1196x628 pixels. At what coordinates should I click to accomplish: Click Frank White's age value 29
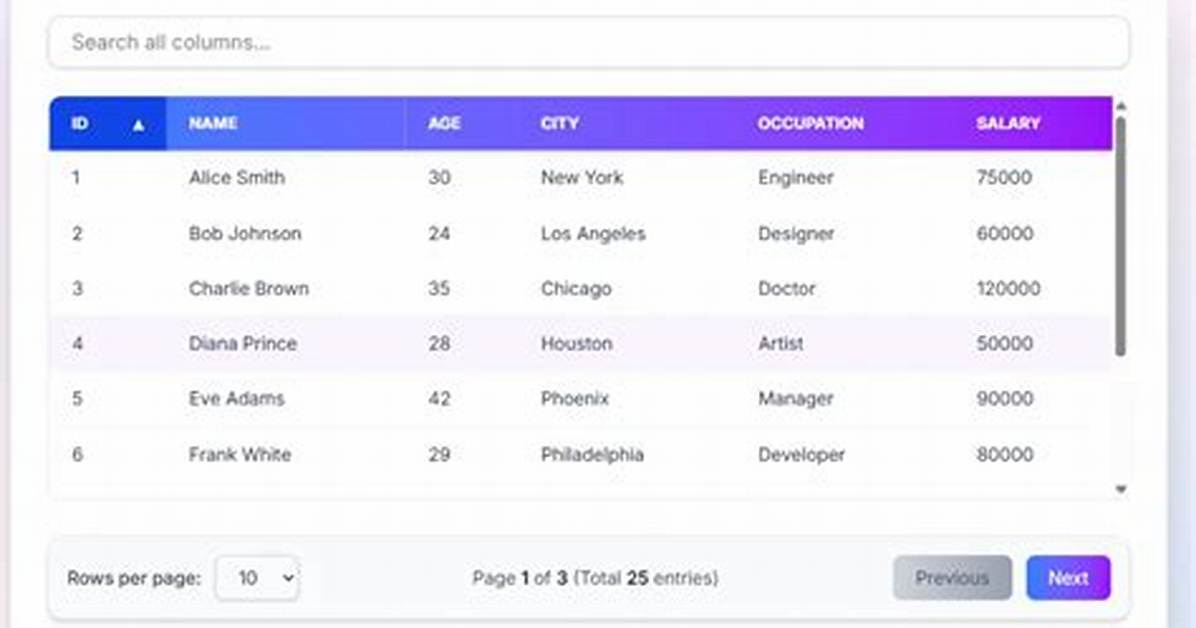439,454
